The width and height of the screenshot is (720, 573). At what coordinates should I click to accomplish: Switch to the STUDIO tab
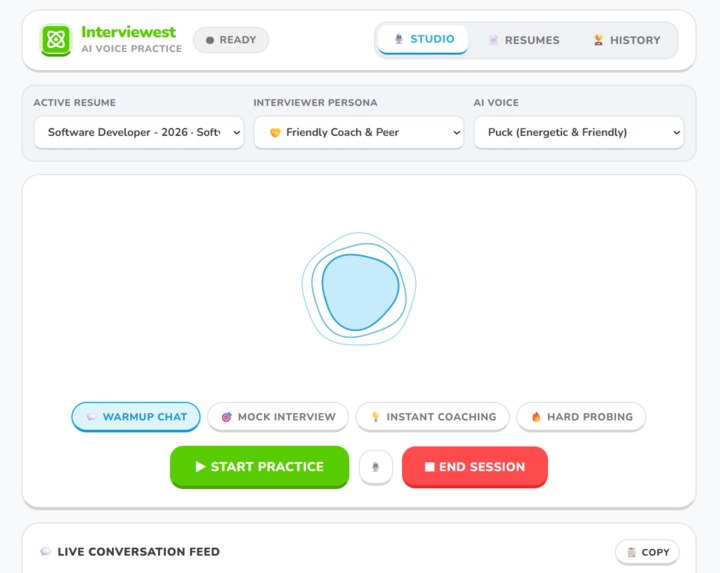423,39
